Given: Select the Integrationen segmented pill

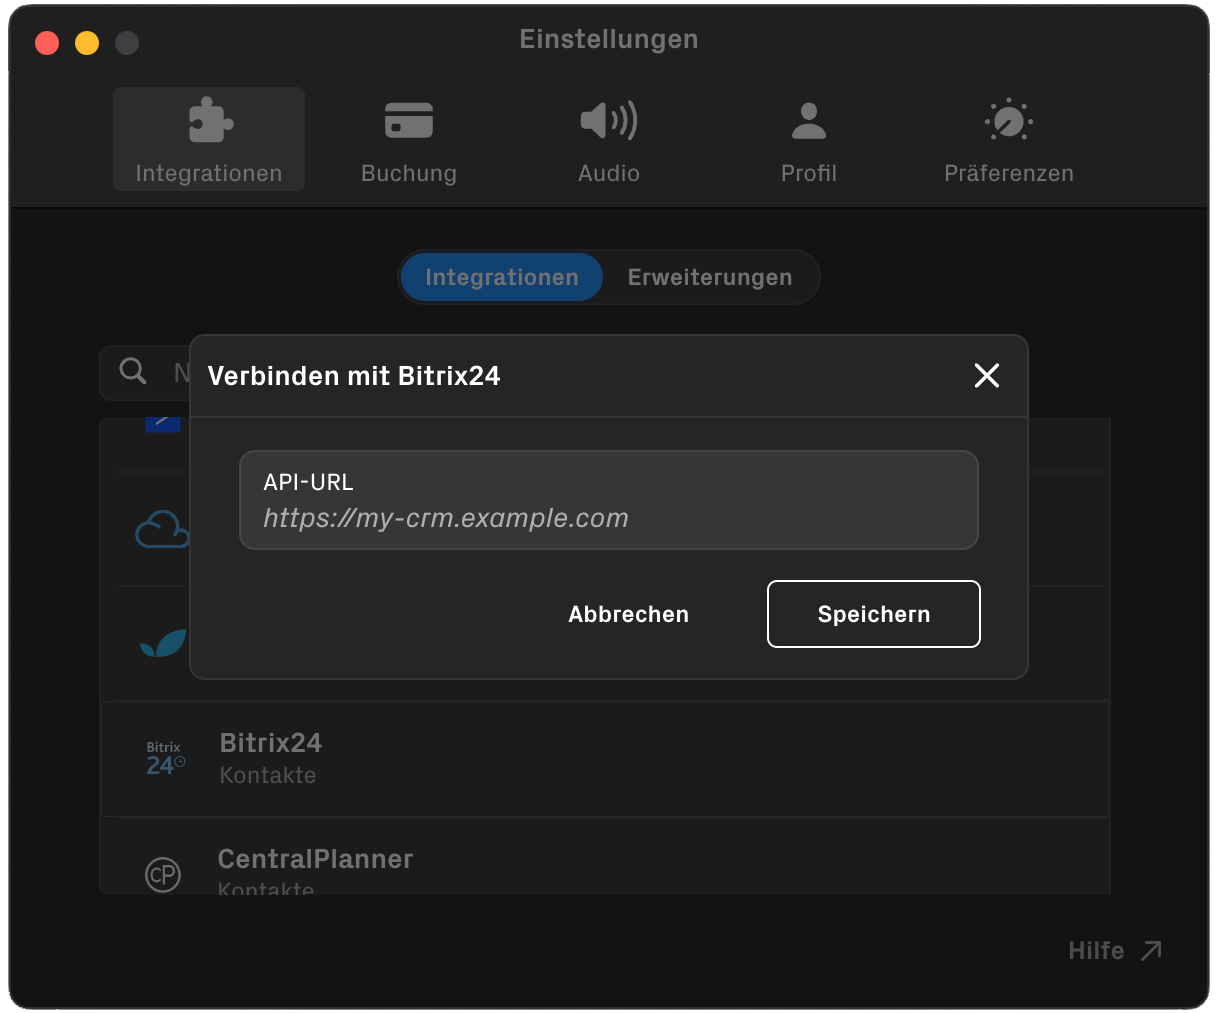Looking at the screenshot, I should pyautogui.click(x=502, y=277).
